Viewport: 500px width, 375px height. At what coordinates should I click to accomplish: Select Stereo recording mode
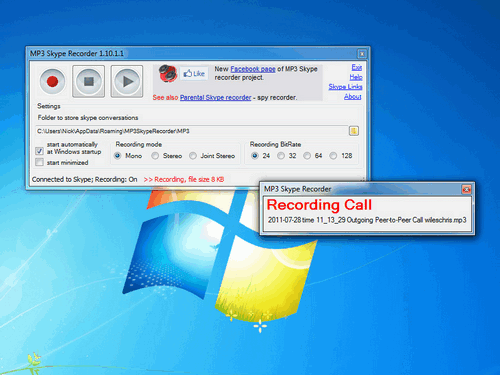coord(155,156)
